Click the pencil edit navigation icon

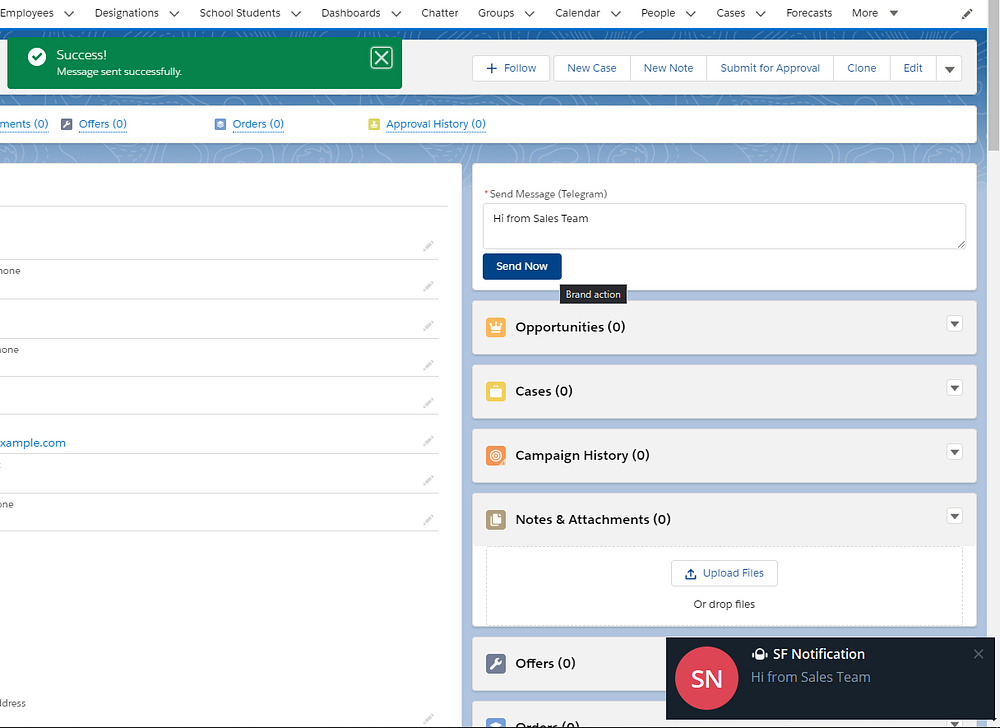tap(967, 13)
